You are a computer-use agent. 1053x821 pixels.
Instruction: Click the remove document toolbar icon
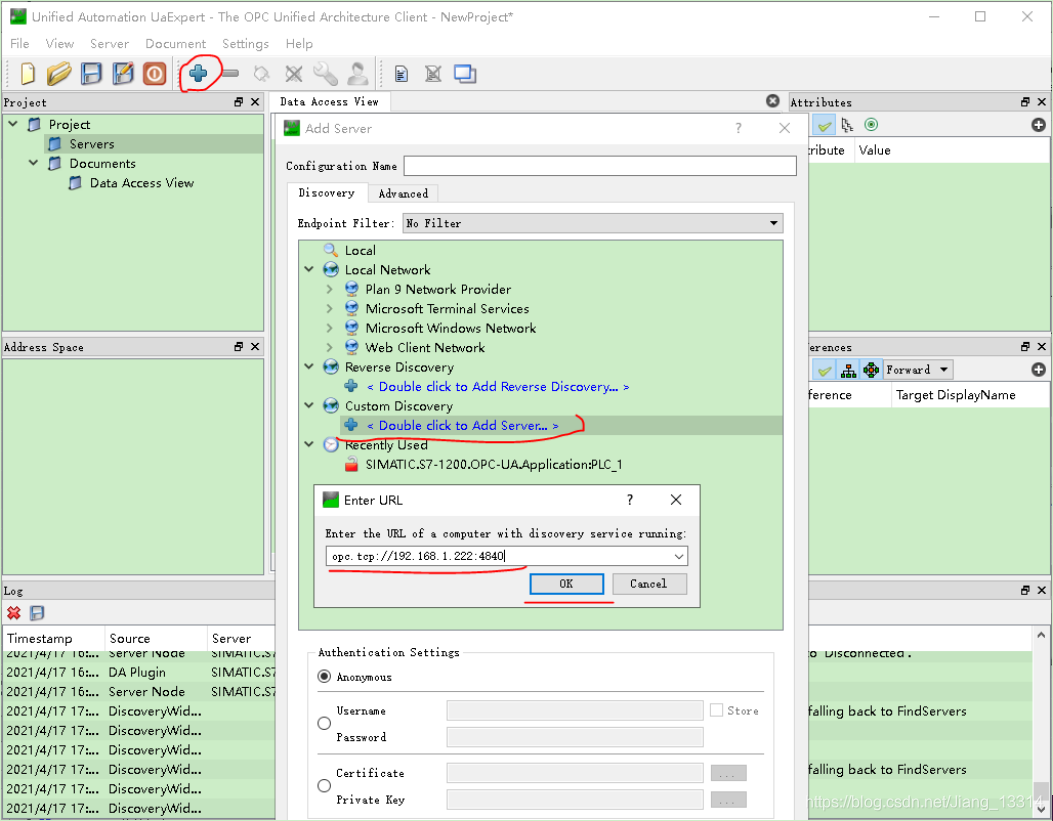[433, 73]
